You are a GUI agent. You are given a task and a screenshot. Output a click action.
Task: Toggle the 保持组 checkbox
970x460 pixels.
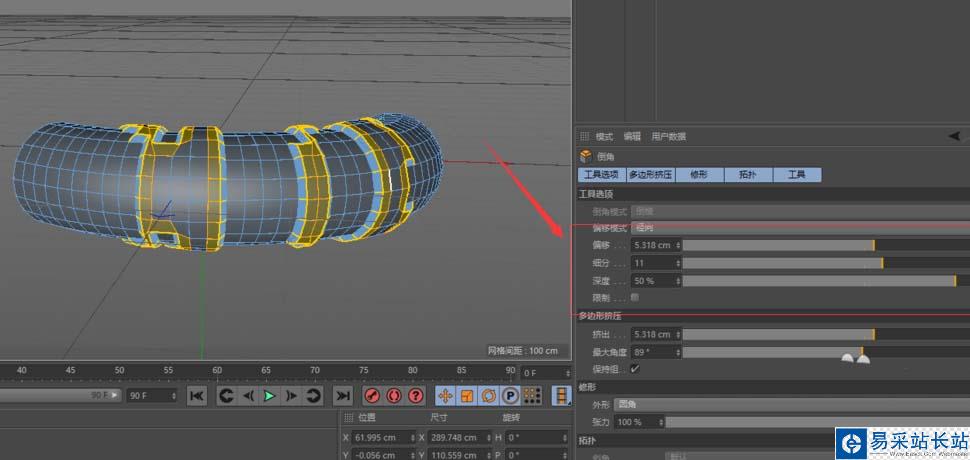635,368
